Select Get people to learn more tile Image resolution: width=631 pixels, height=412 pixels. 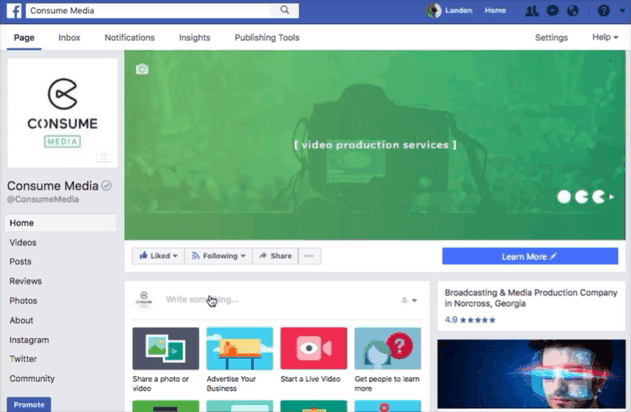coord(388,360)
